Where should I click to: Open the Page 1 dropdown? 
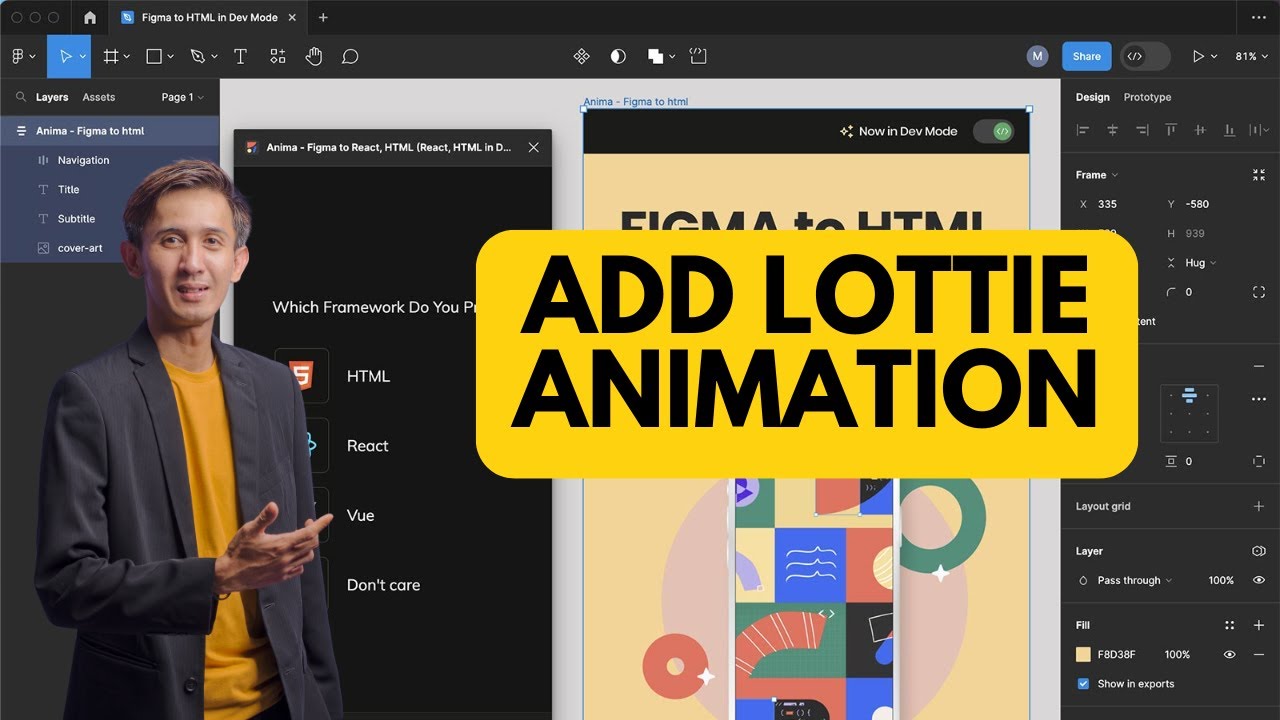[x=182, y=97]
